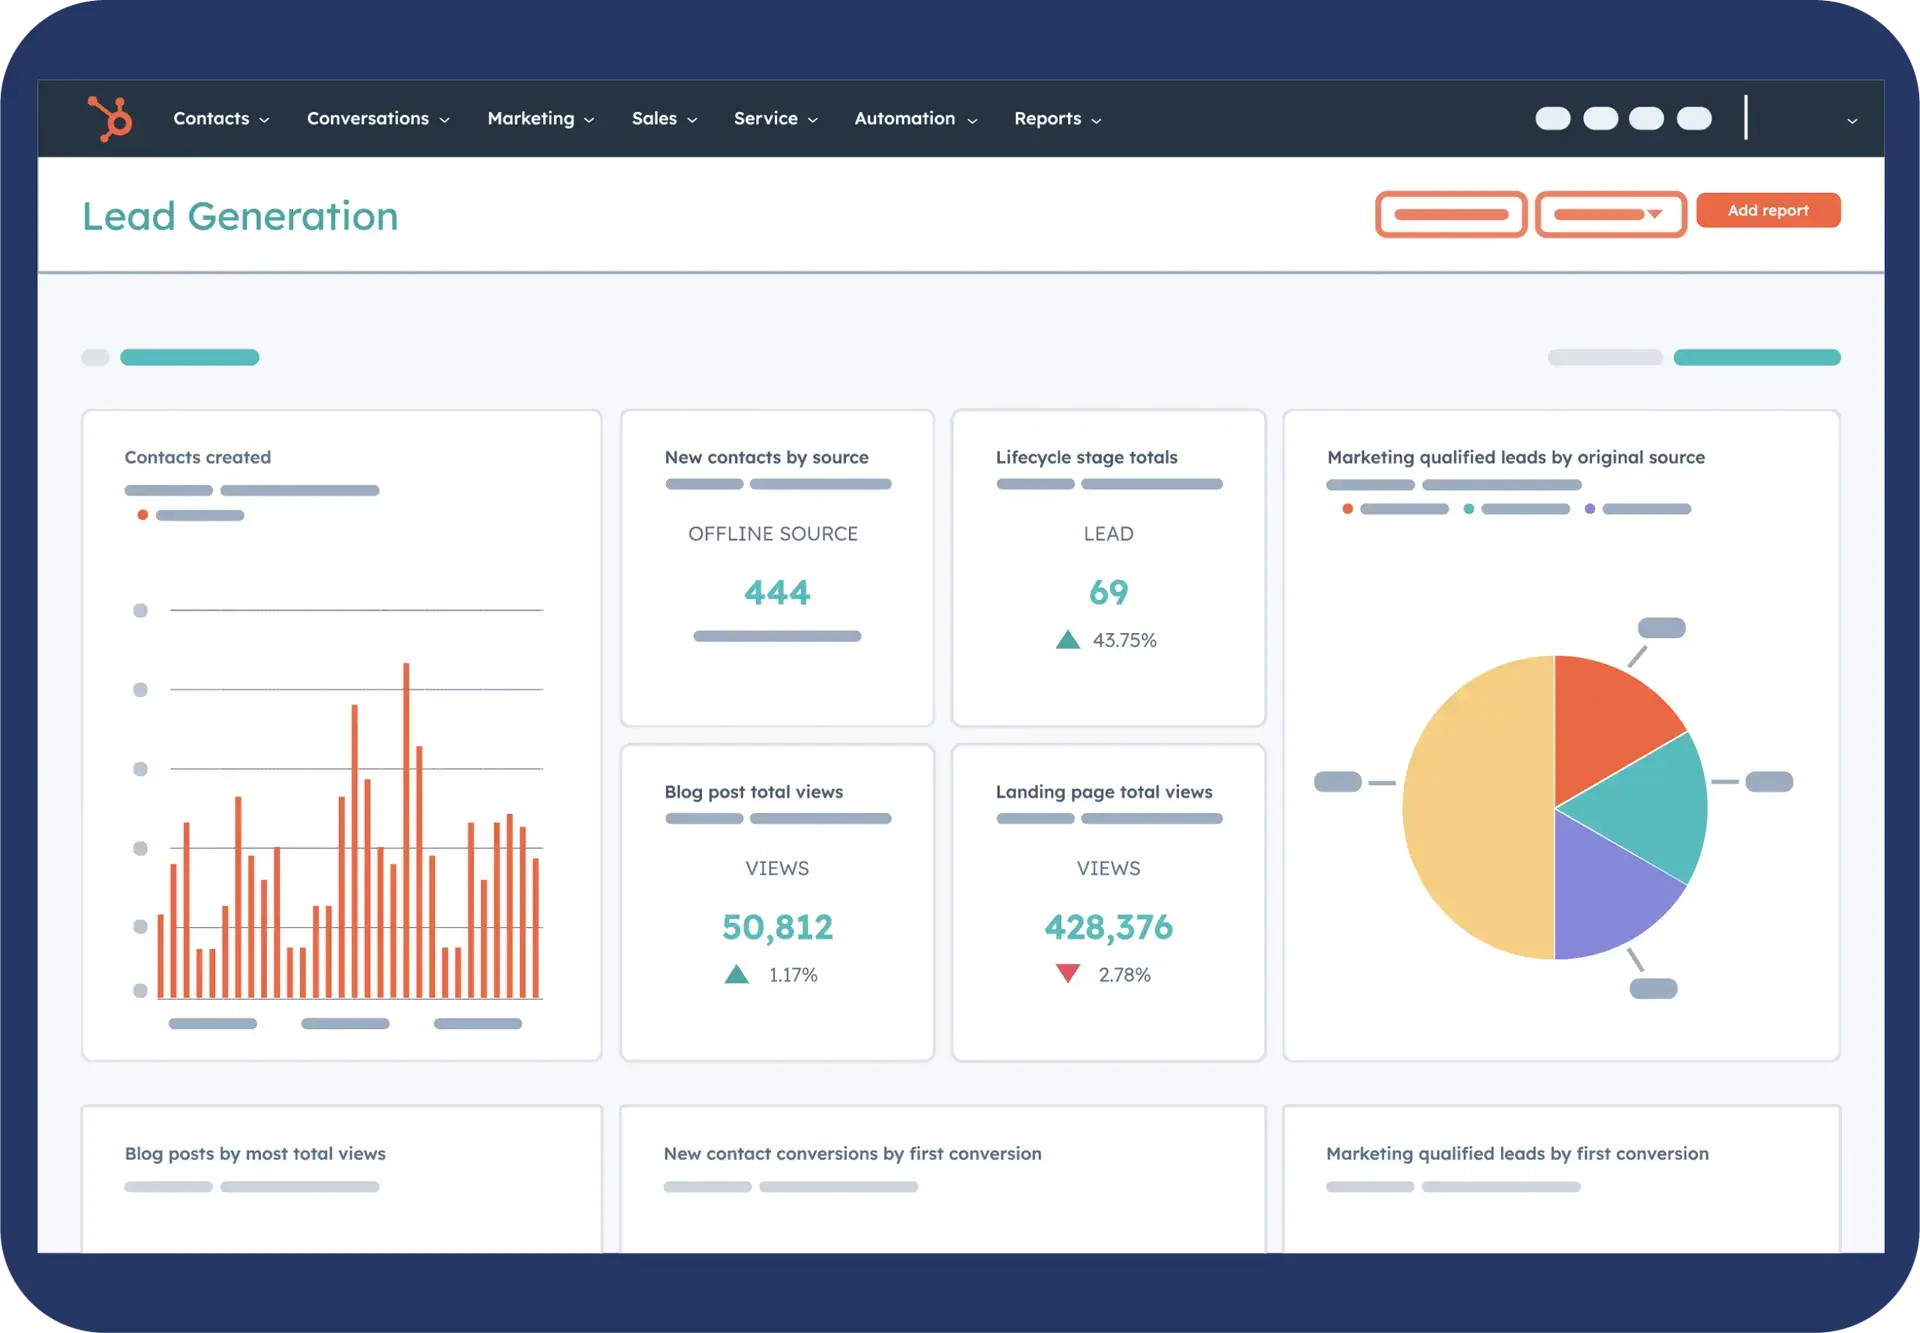The height and width of the screenshot is (1333, 1920).
Task: Click the HubSpot sprocket logo
Action: (x=110, y=118)
